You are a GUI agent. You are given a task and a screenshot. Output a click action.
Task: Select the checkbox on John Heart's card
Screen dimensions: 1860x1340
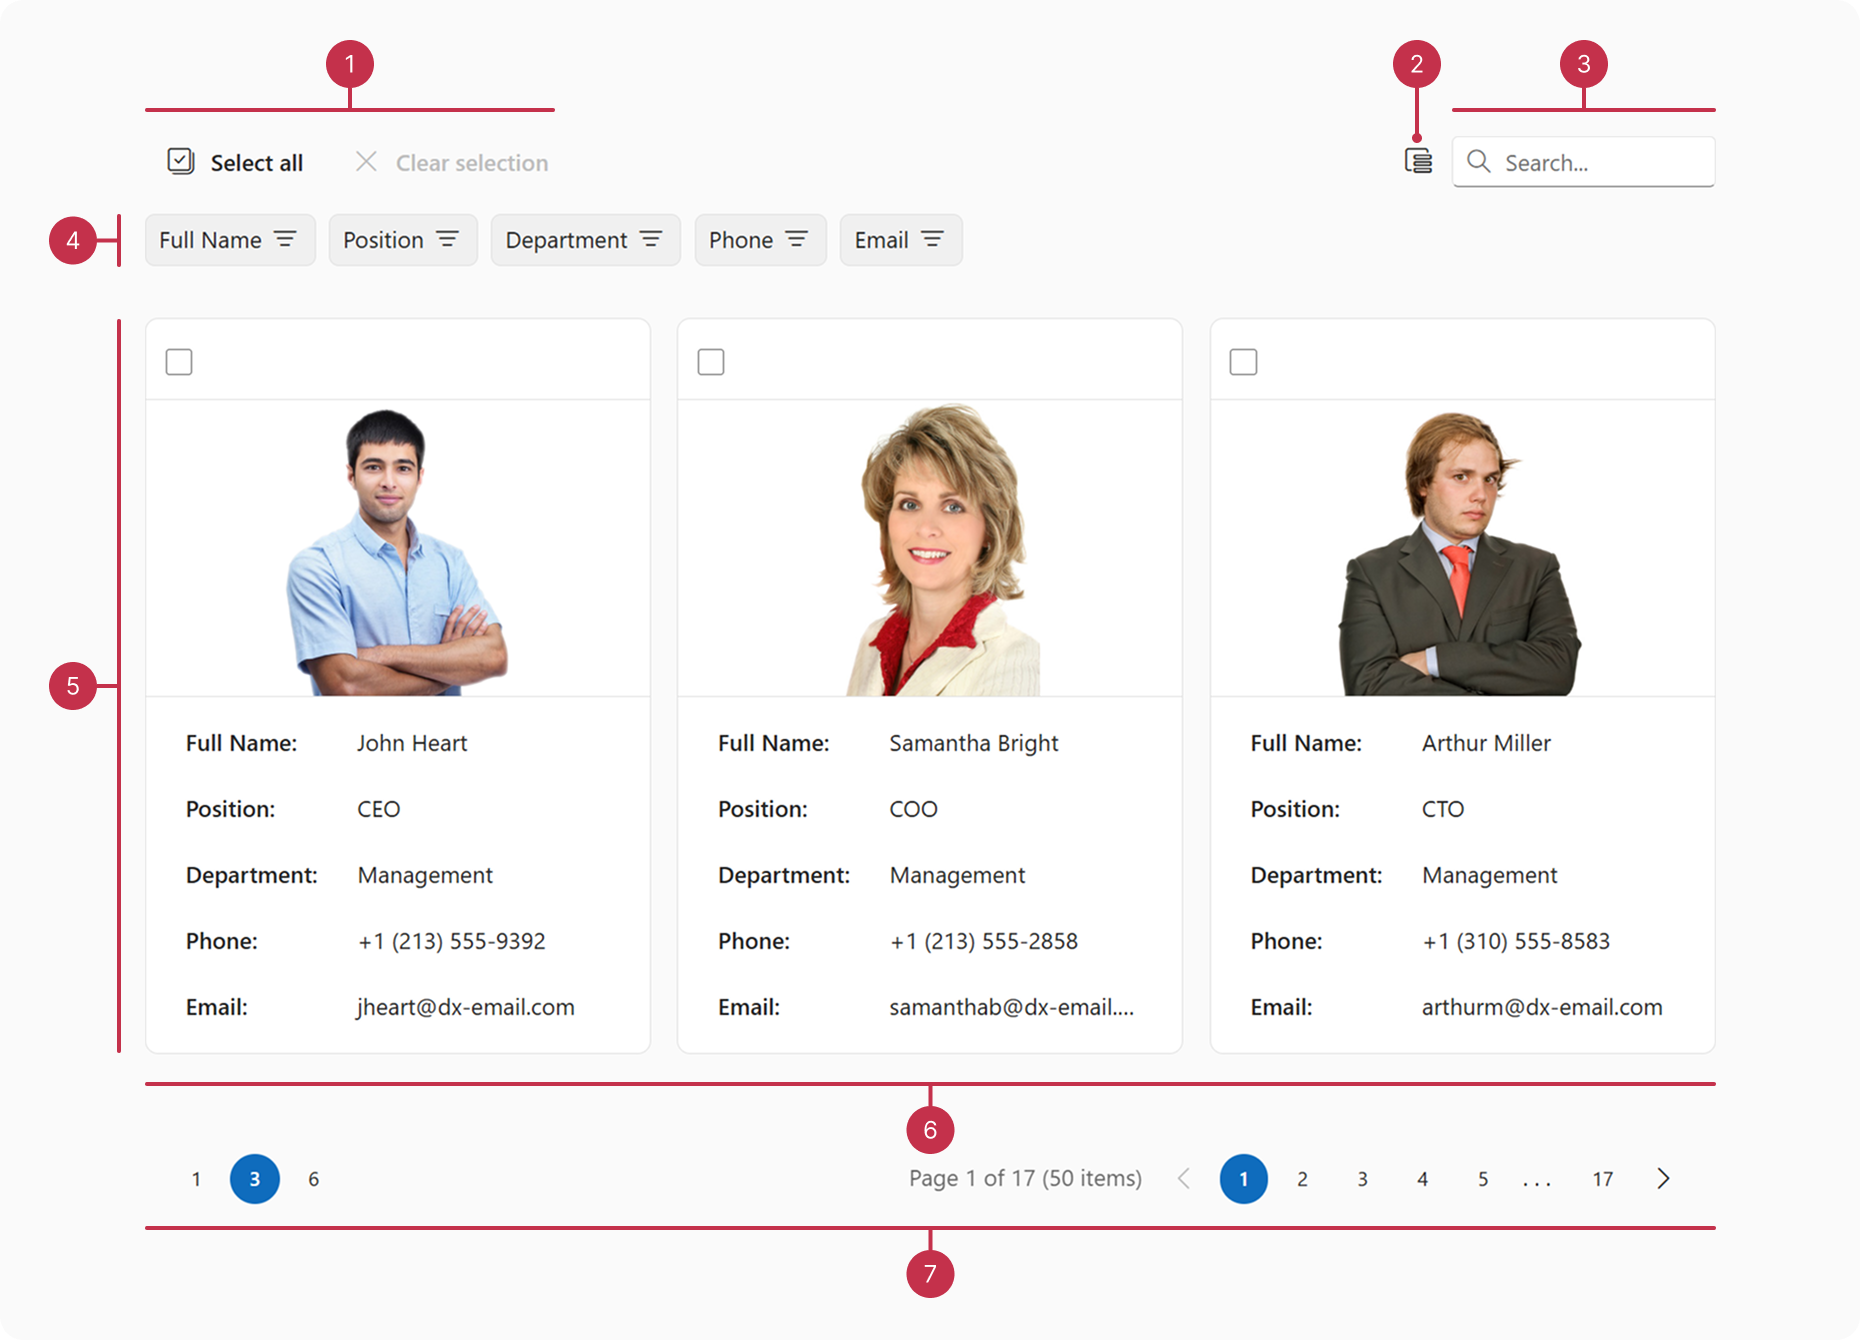point(179,361)
